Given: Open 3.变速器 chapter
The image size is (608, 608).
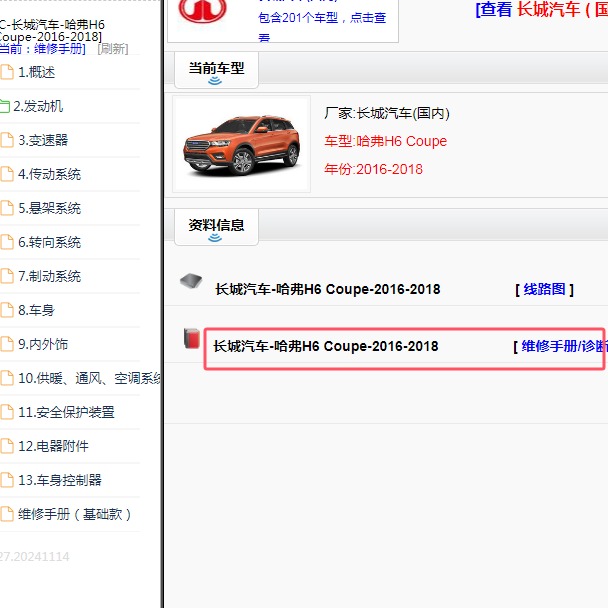Looking at the screenshot, I should point(43,140).
